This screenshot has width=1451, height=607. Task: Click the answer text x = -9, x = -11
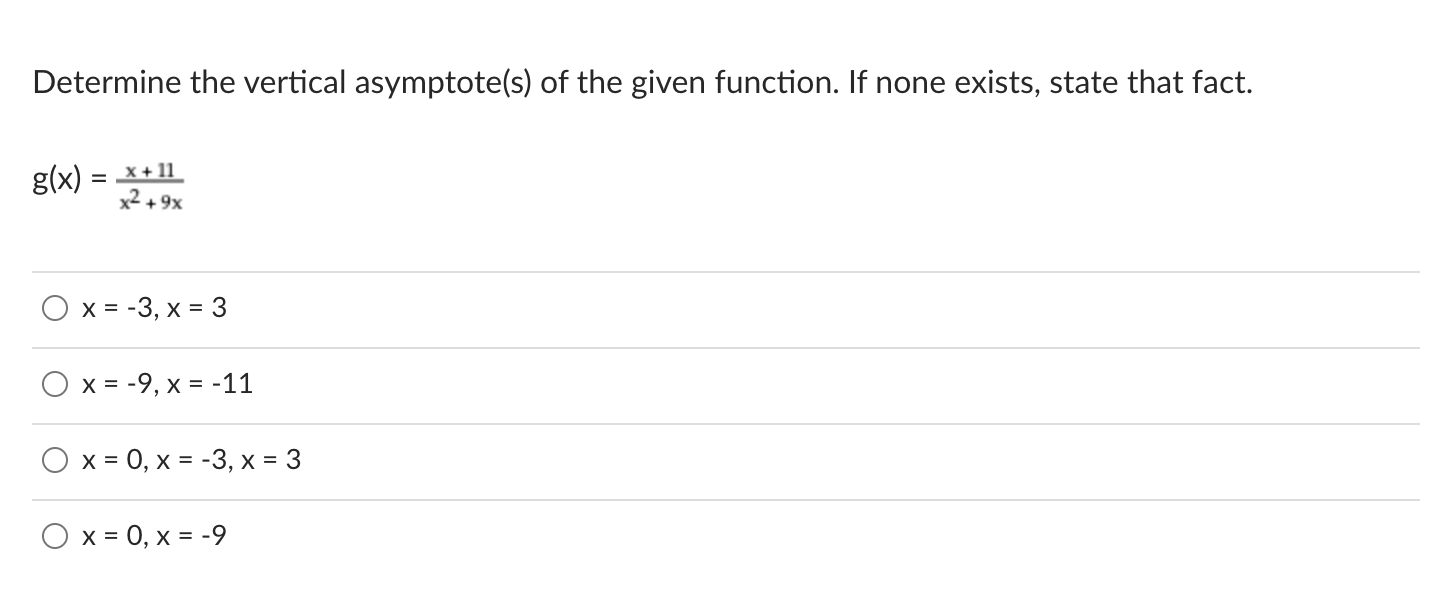click(x=166, y=384)
